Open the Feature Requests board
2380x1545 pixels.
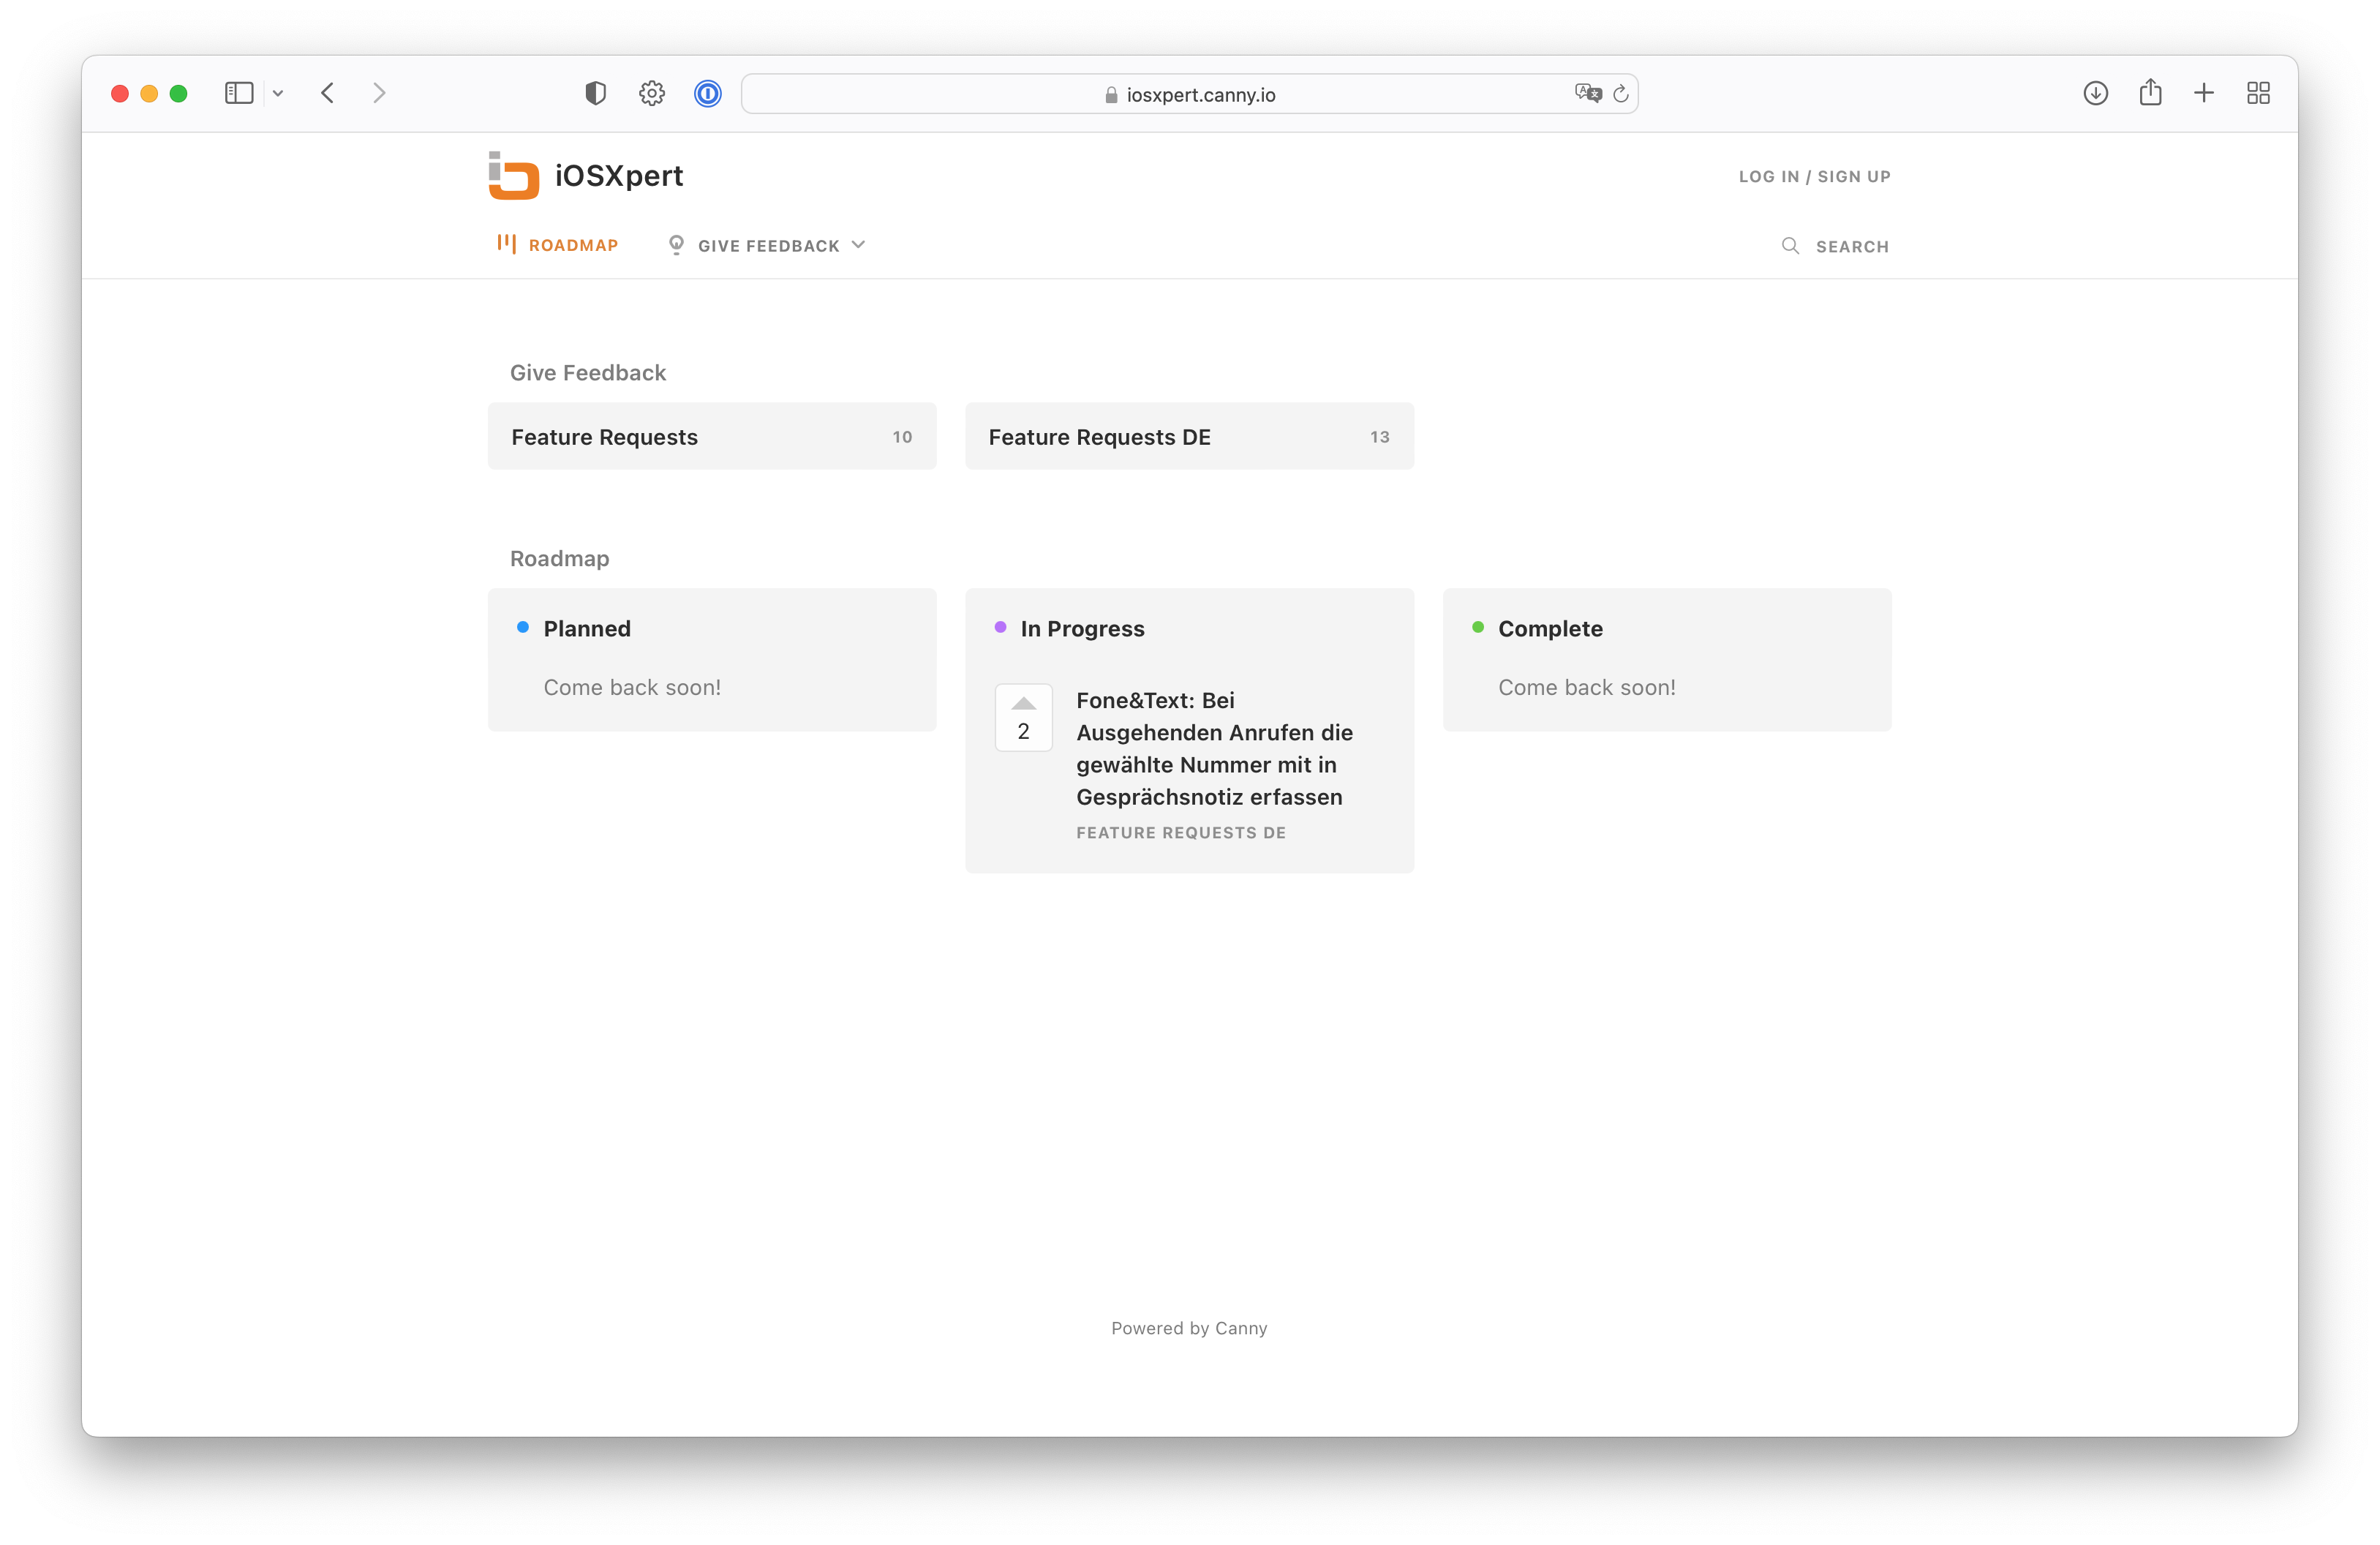pos(712,436)
